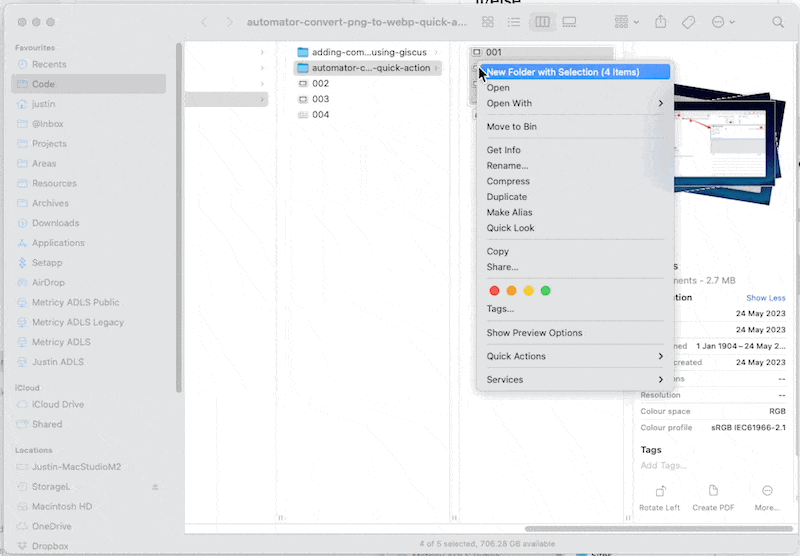800x556 pixels.
Task: Click Rotate Left quick action
Action: (x=660, y=498)
